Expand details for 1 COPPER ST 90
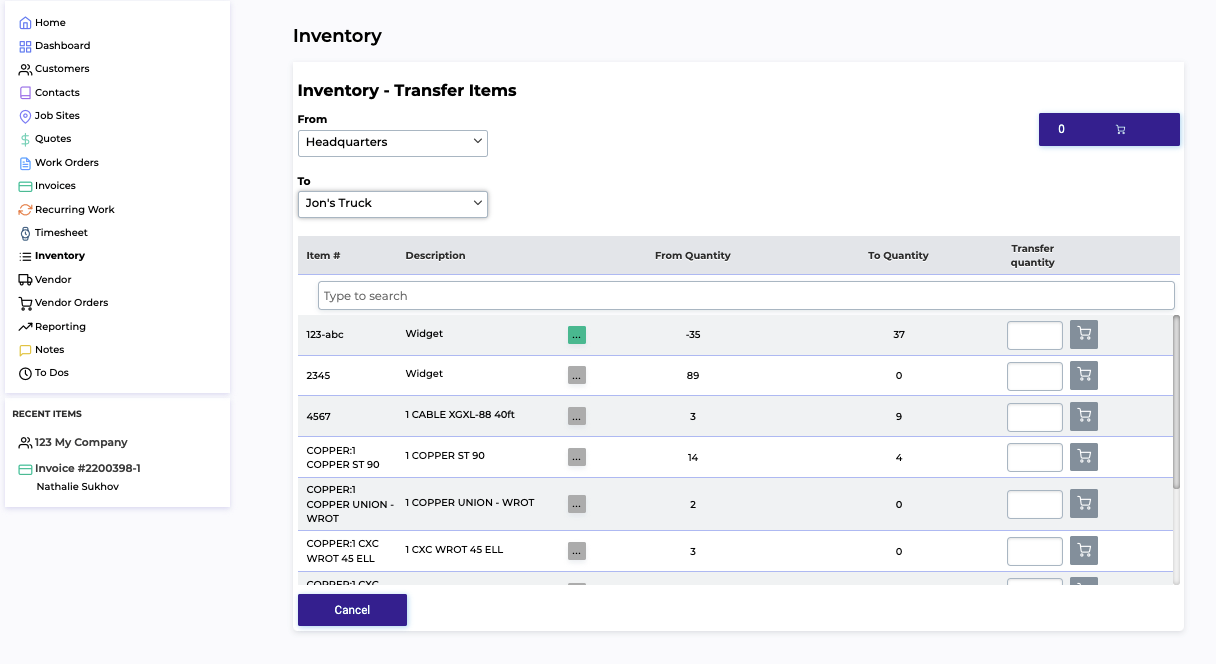This screenshot has width=1216, height=664. 577,457
